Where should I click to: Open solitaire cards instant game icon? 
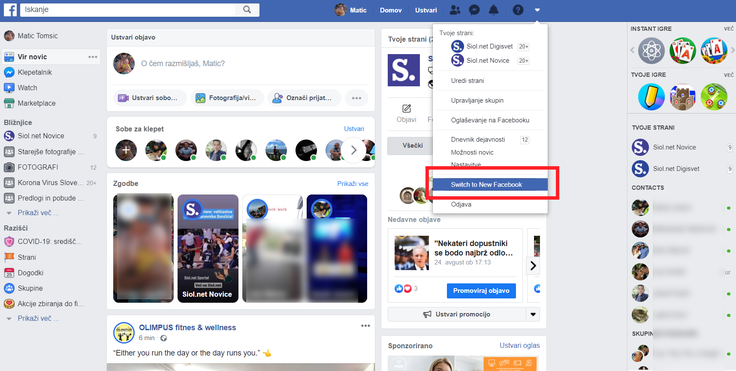coord(682,50)
